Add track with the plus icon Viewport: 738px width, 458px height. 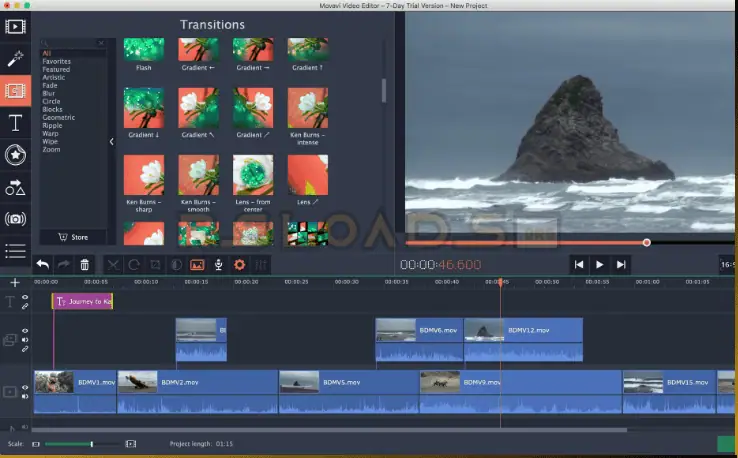click(x=15, y=282)
